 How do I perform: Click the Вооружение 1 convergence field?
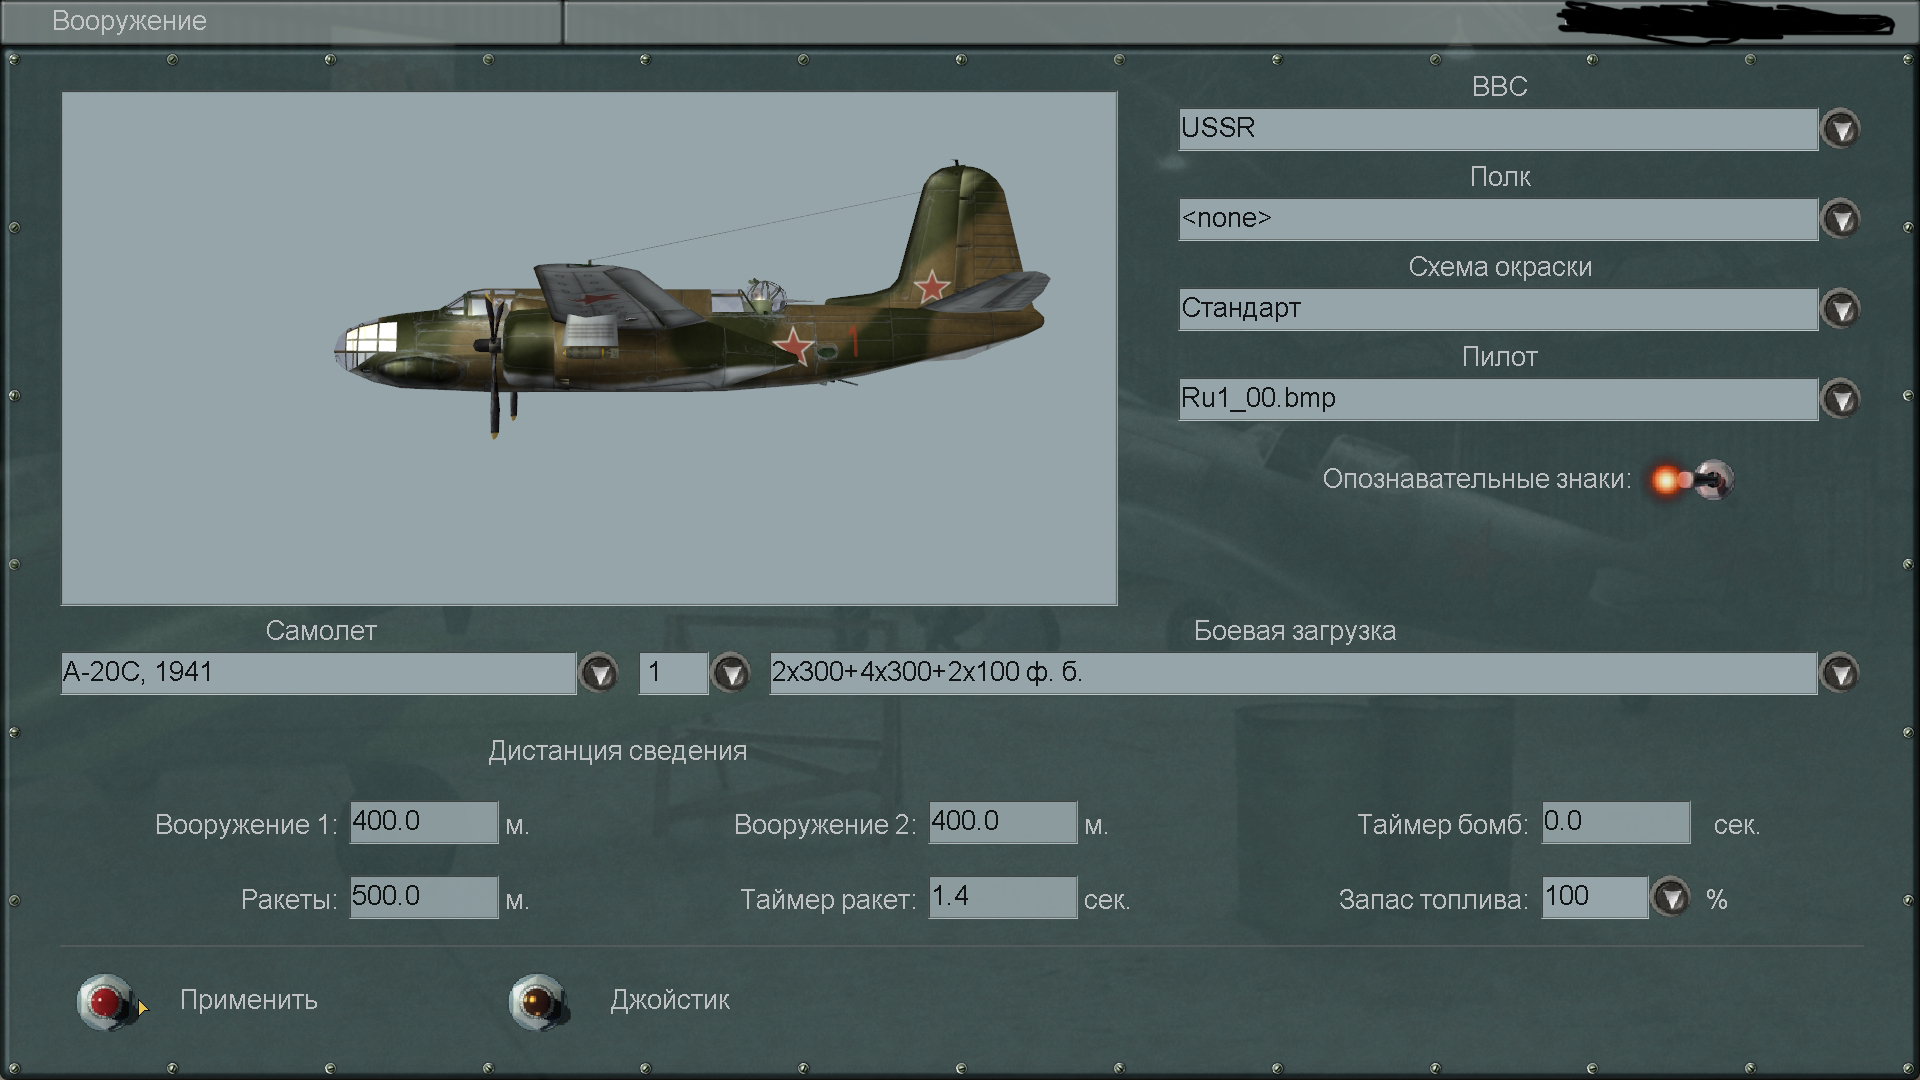tap(423, 822)
